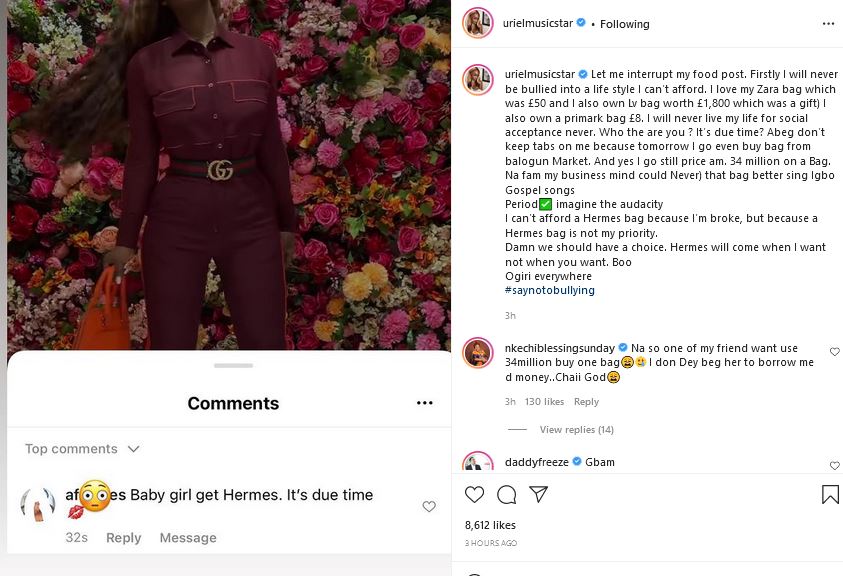The height and width of the screenshot is (576, 843).
Task: Open urielmusicstar profile picture in header
Action: tap(478, 23)
